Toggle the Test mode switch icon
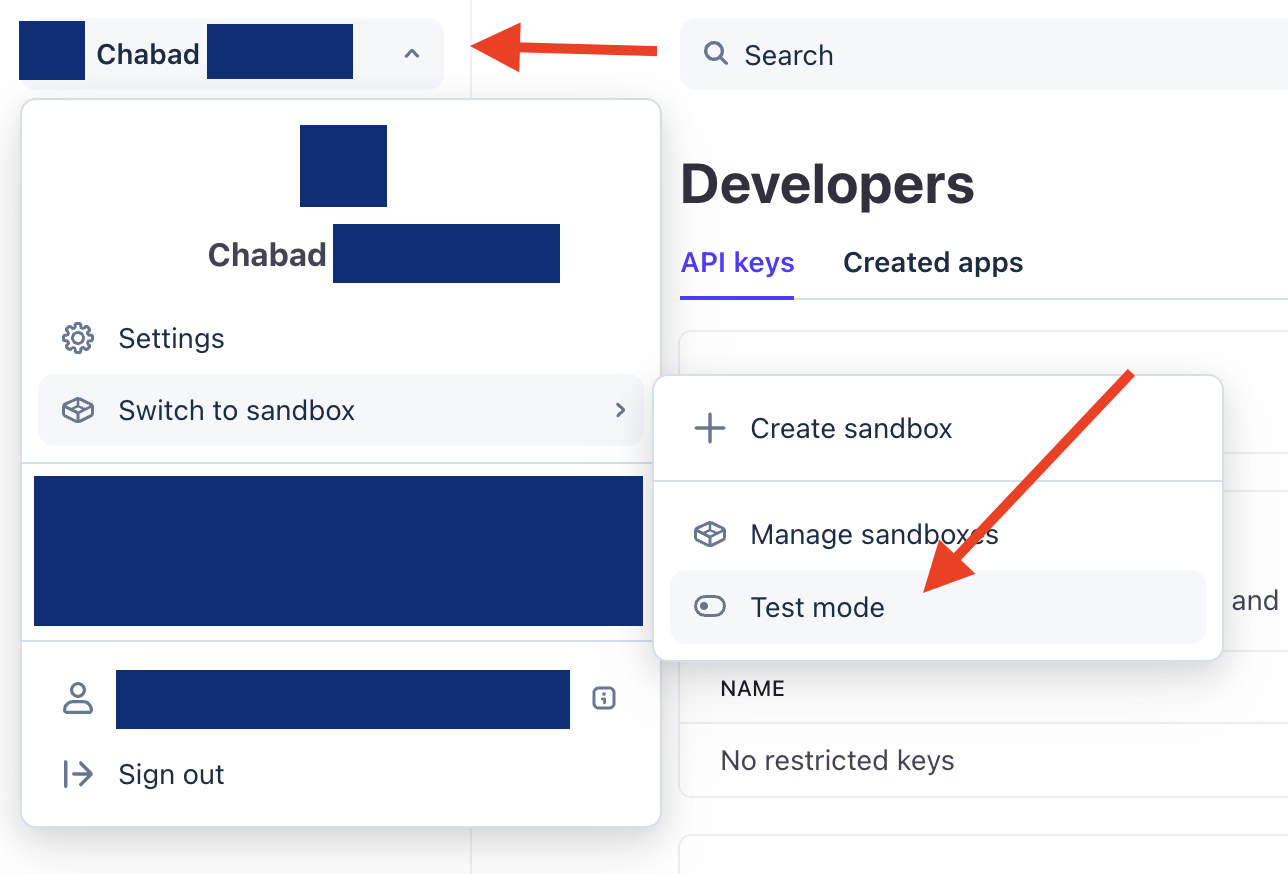Image resolution: width=1288 pixels, height=874 pixels. 710,607
